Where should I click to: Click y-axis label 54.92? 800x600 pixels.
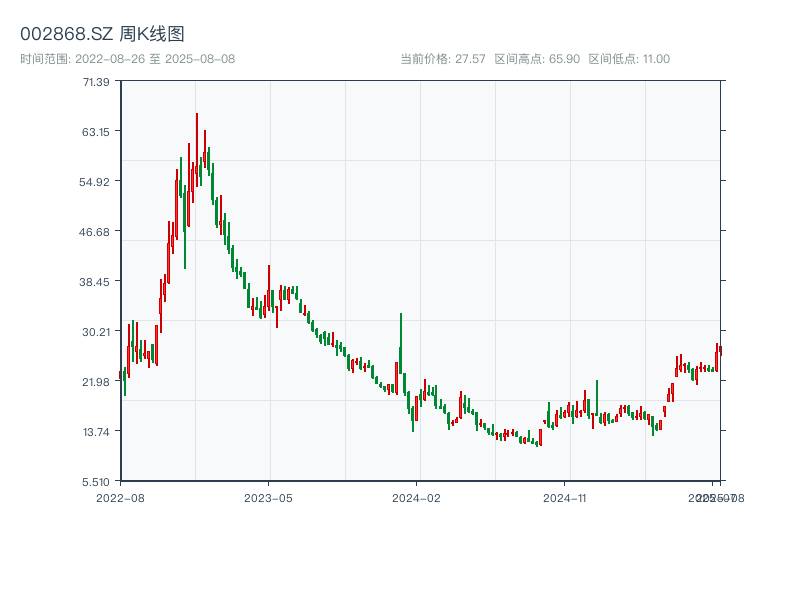click(94, 182)
